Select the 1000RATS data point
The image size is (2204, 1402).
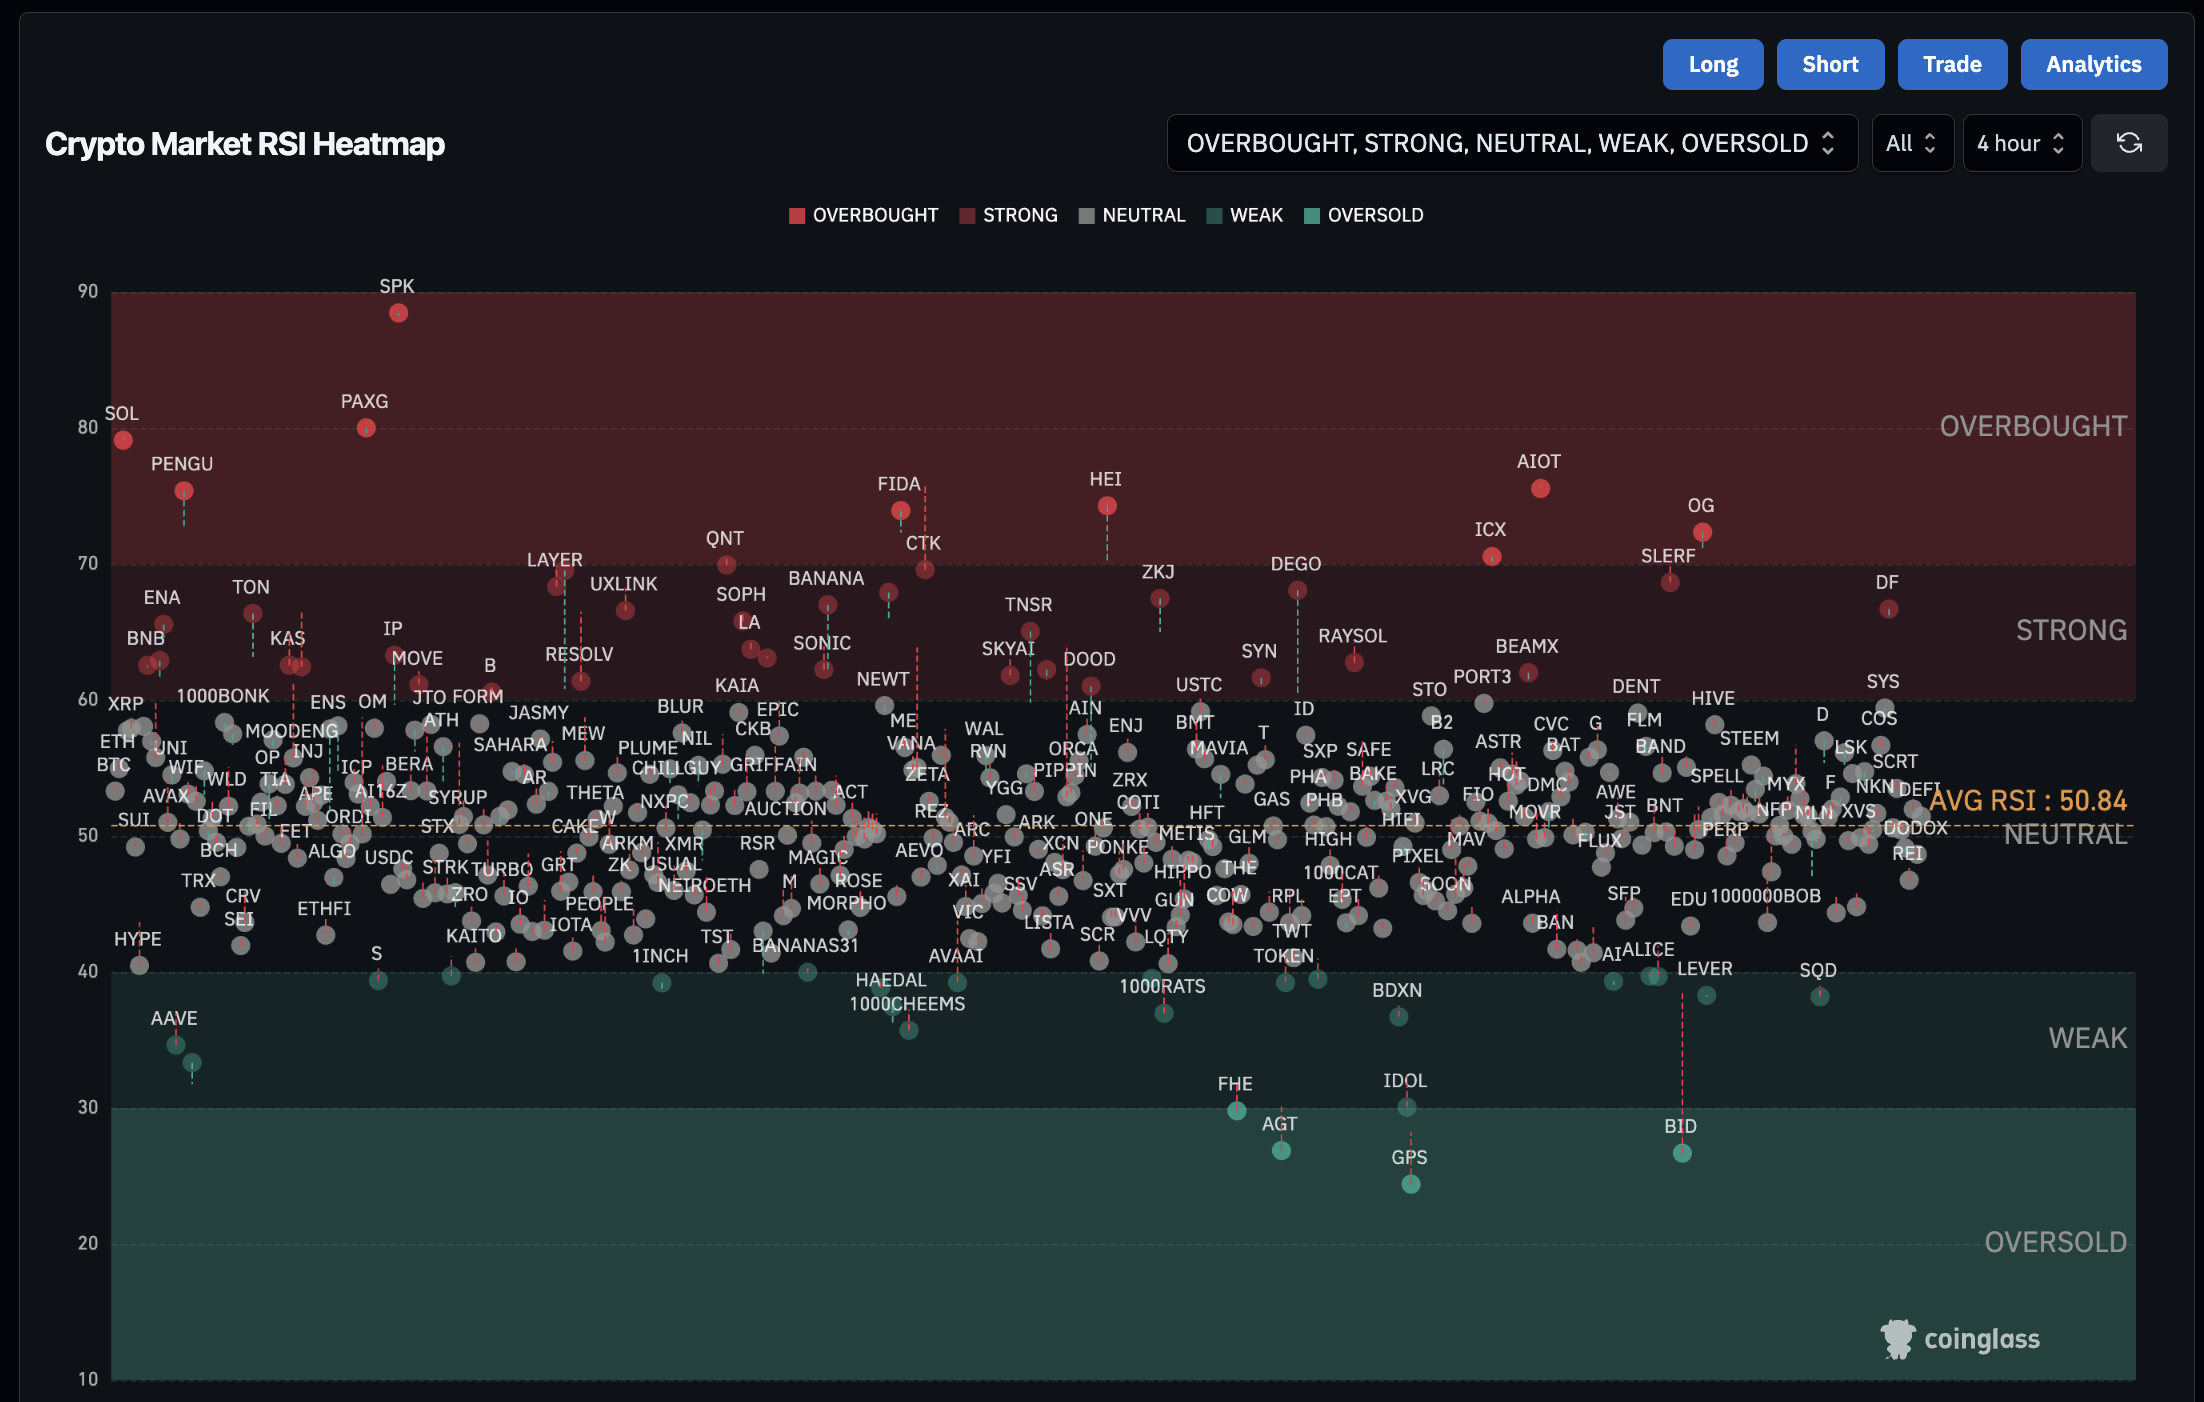coord(1164,1013)
